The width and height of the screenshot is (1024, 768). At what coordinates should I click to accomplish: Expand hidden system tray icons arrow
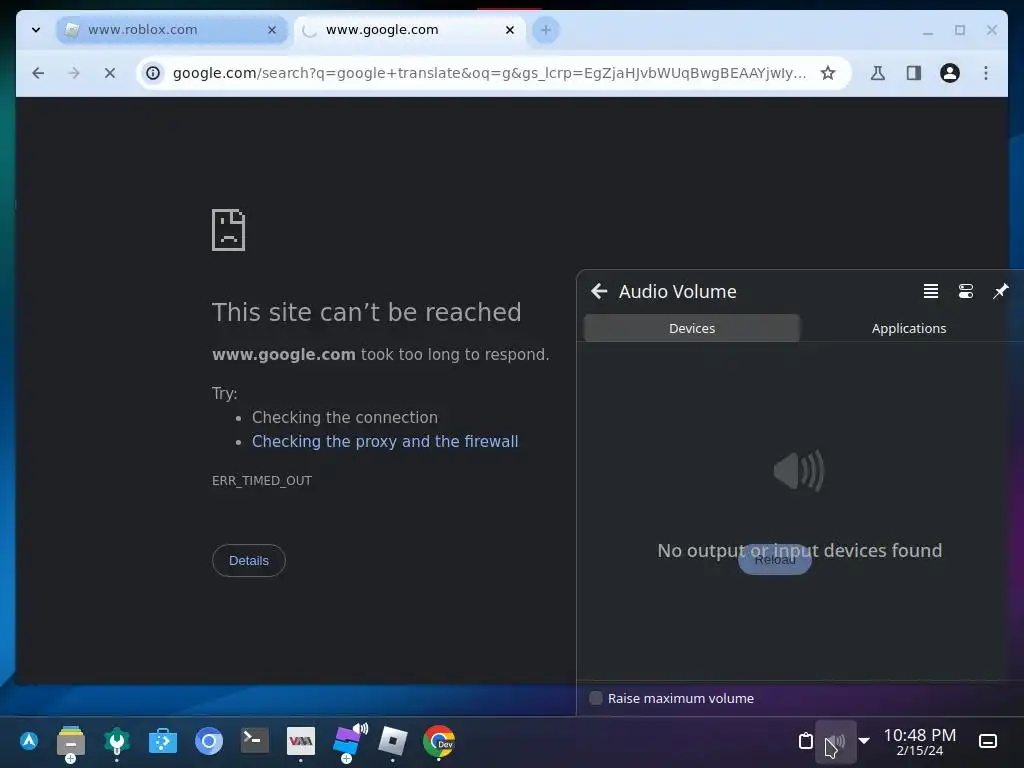[x=864, y=741]
